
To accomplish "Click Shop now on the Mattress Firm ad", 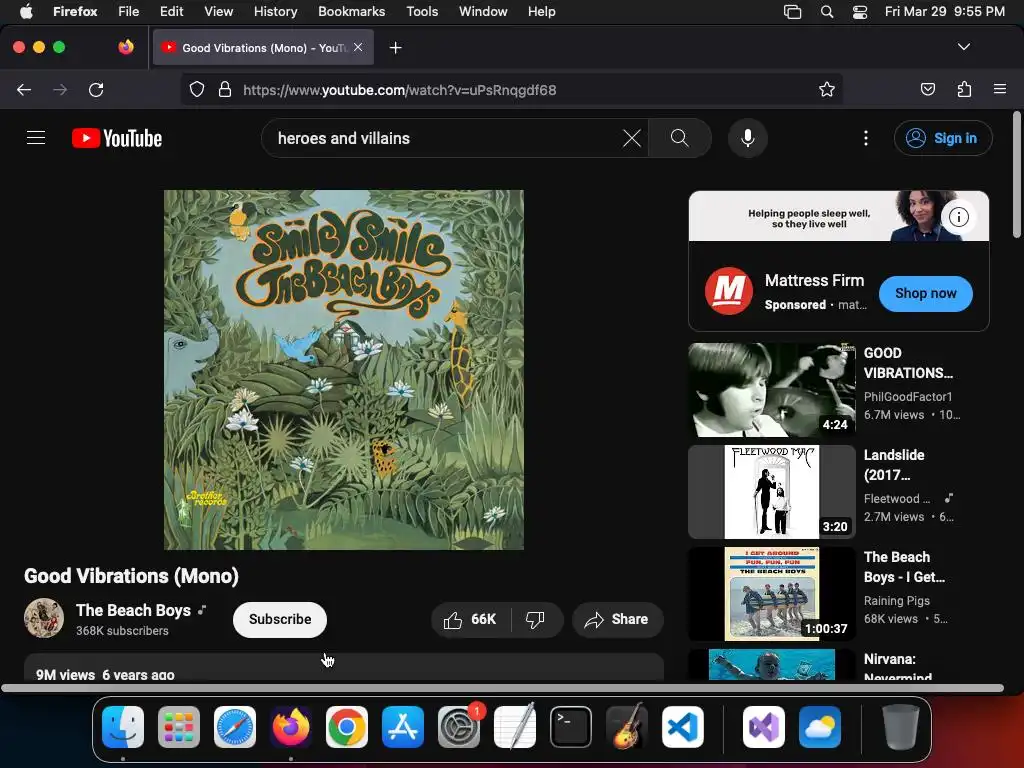I will tap(925, 293).
